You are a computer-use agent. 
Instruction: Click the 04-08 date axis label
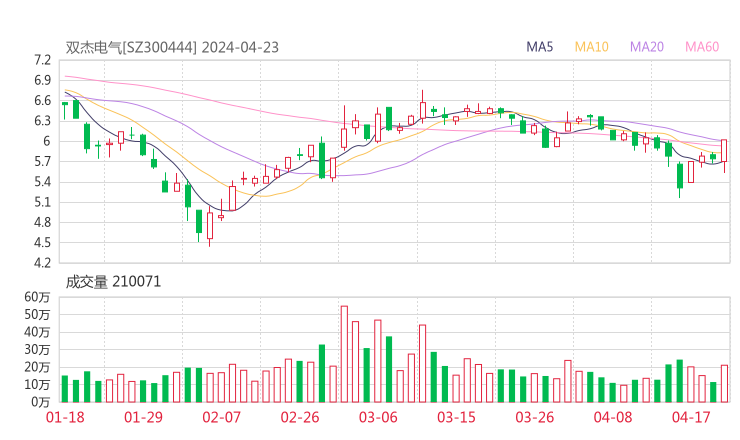coord(613,417)
